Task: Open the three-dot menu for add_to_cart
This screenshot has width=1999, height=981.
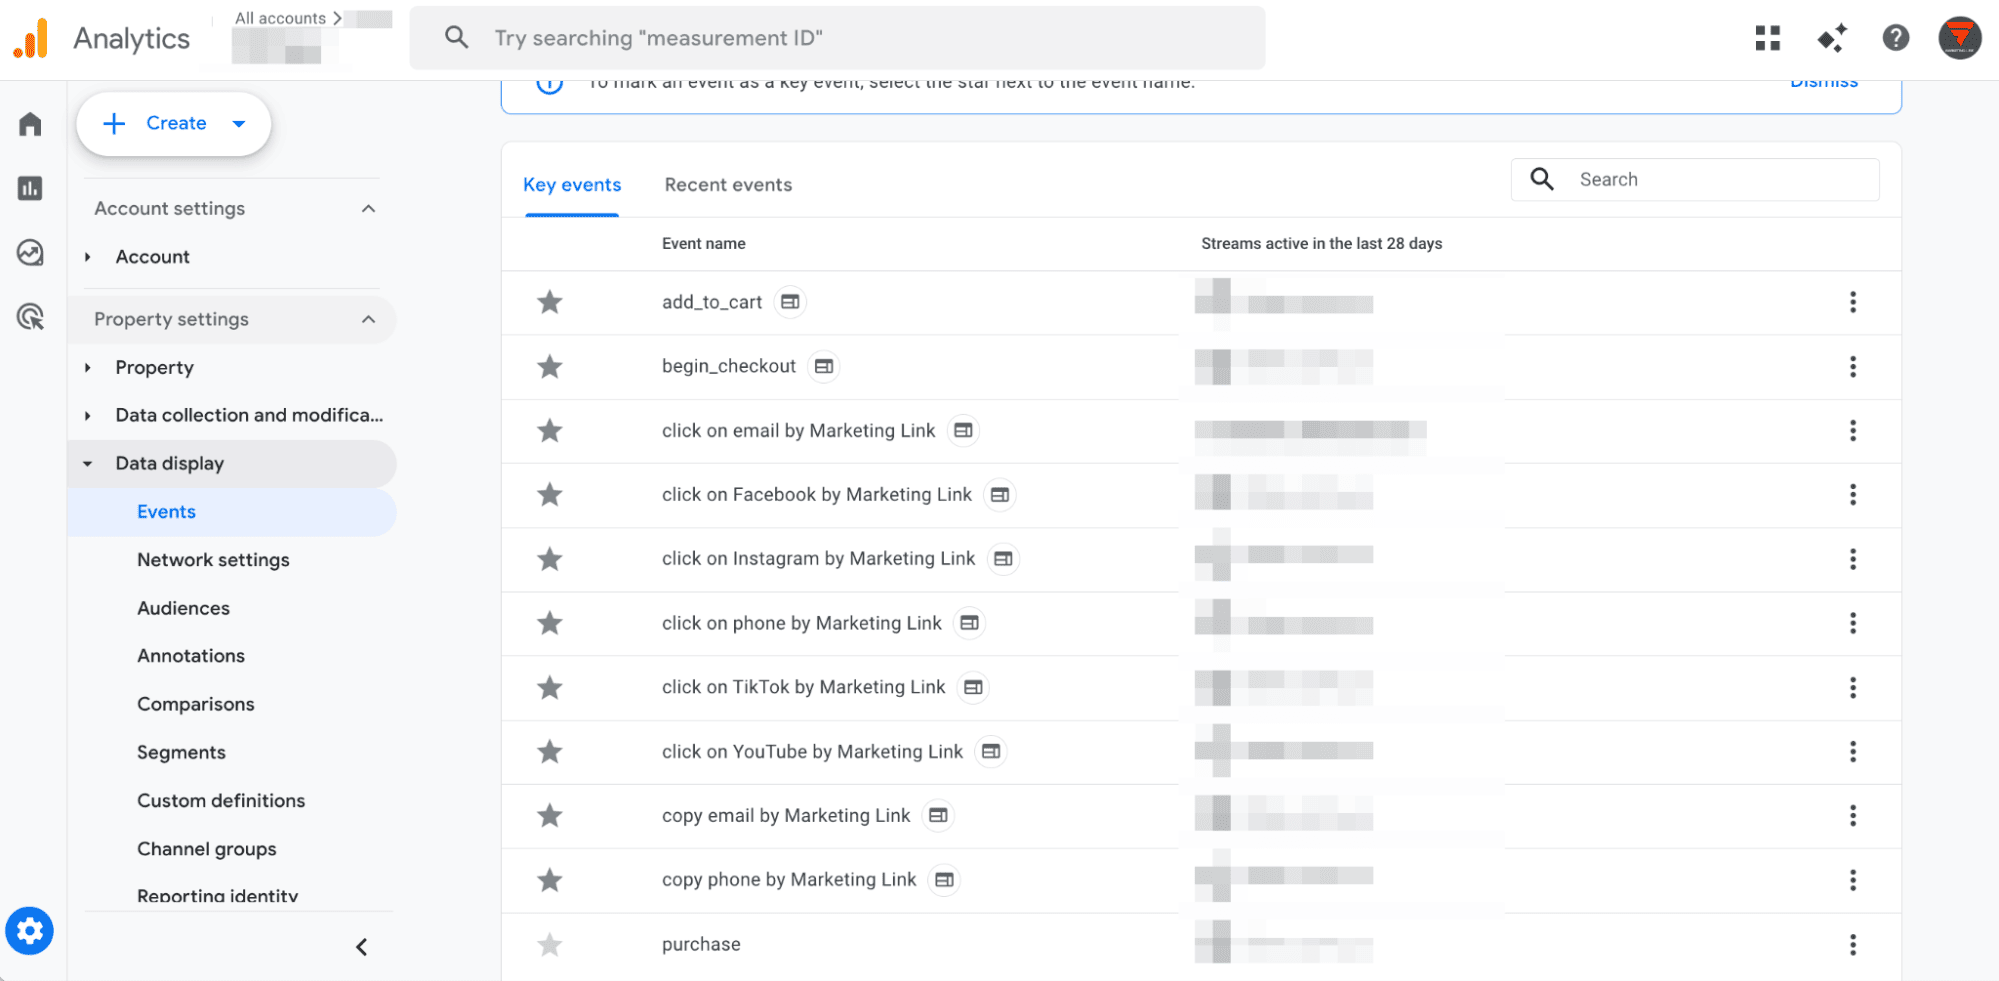Action: (x=1853, y=302)
